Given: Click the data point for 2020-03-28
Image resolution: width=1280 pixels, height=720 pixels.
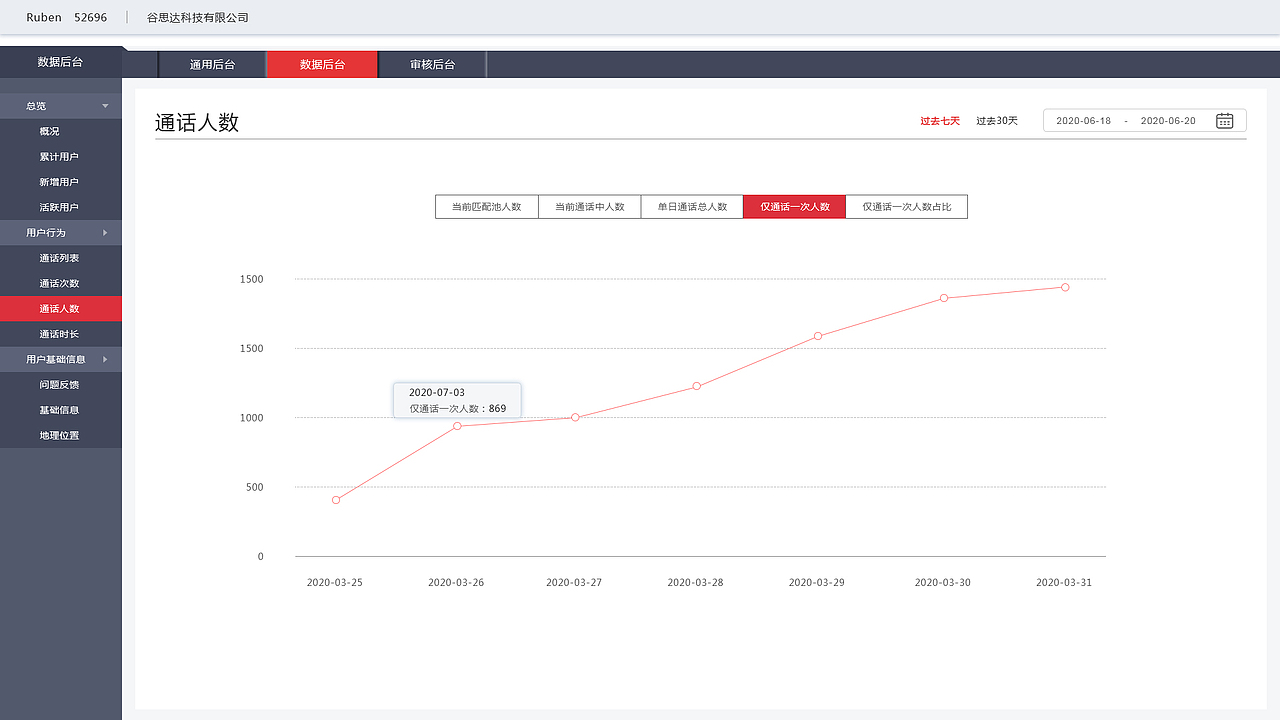Looking at the screenshot, I should click(x=697, y=386).
